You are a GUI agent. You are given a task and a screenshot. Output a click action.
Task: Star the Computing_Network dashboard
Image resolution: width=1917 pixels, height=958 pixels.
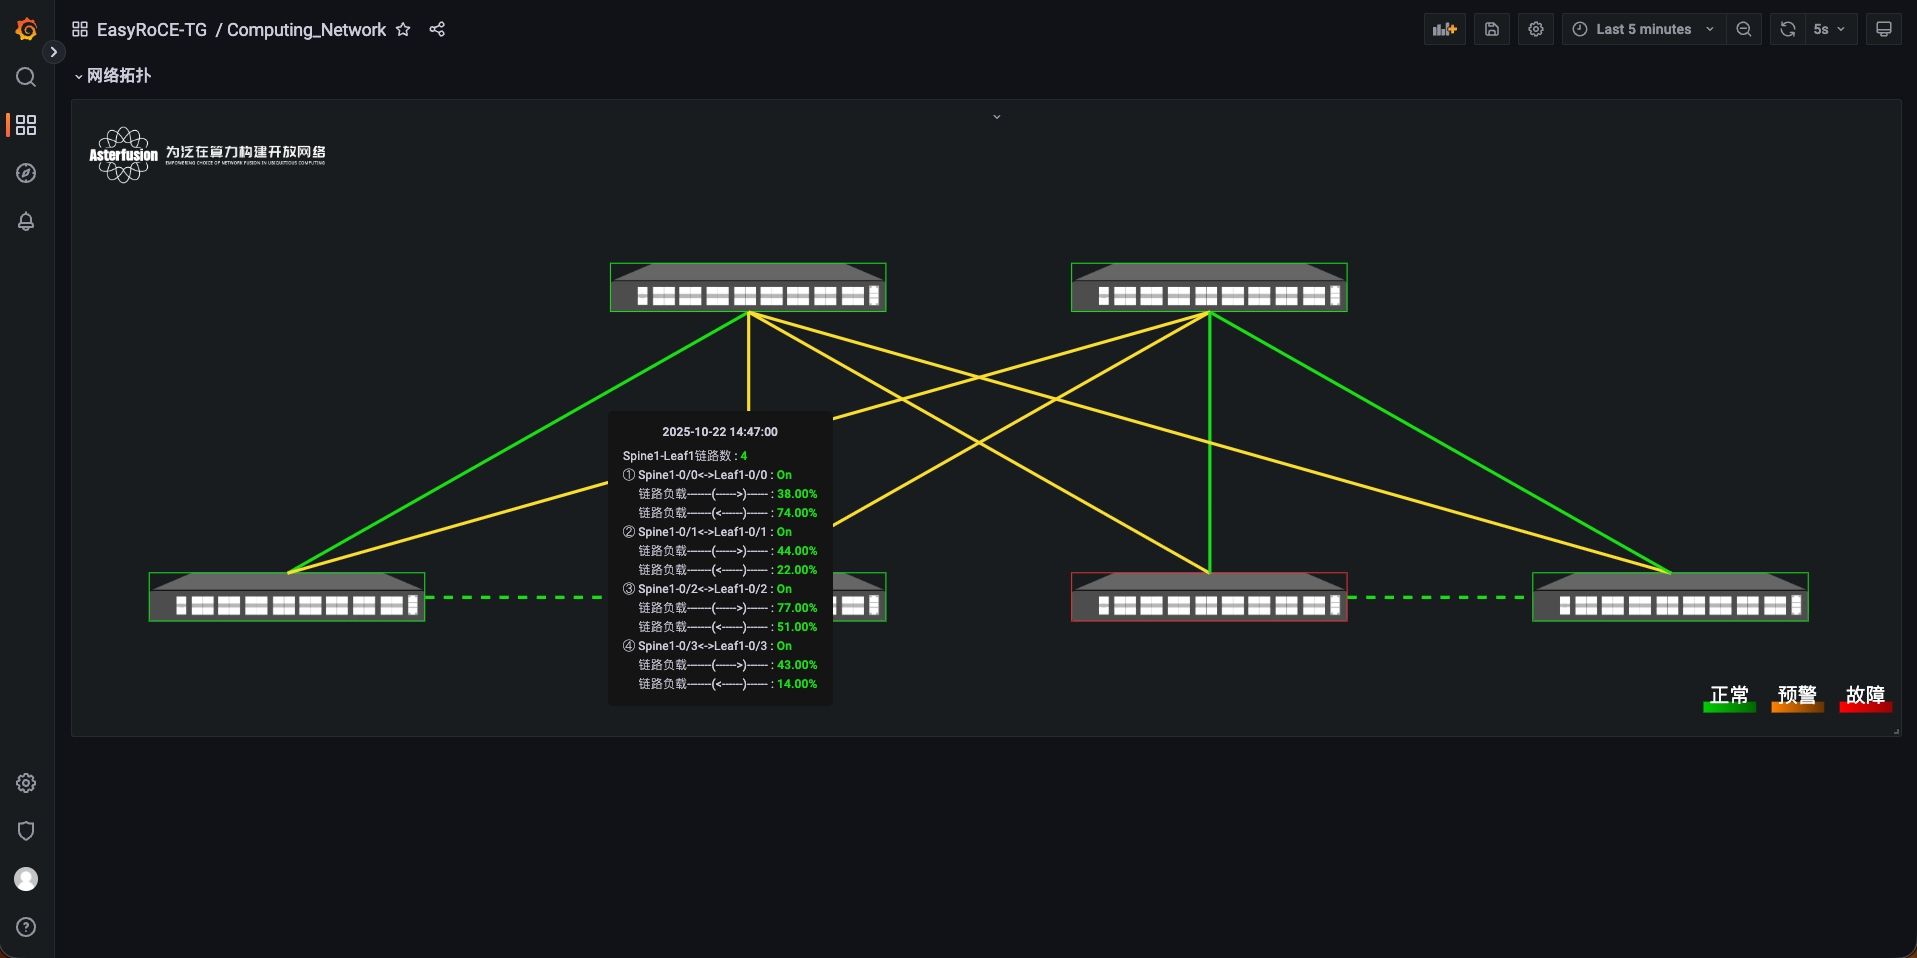click(403, 30)
